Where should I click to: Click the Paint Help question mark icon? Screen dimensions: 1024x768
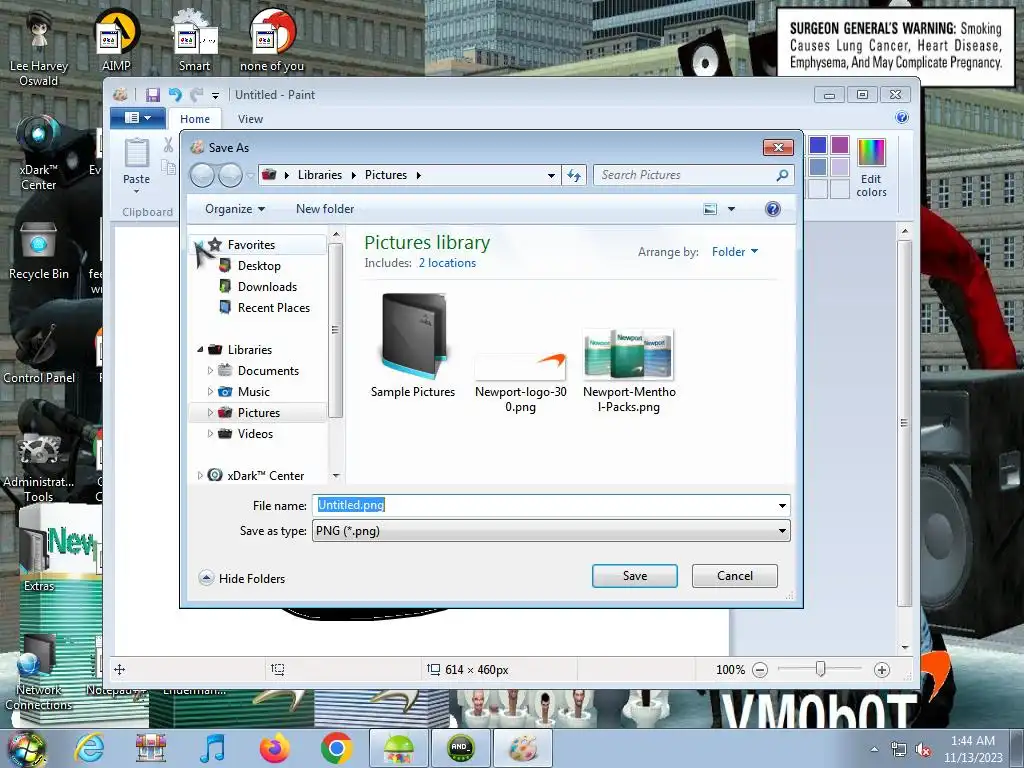click(902, 118)
